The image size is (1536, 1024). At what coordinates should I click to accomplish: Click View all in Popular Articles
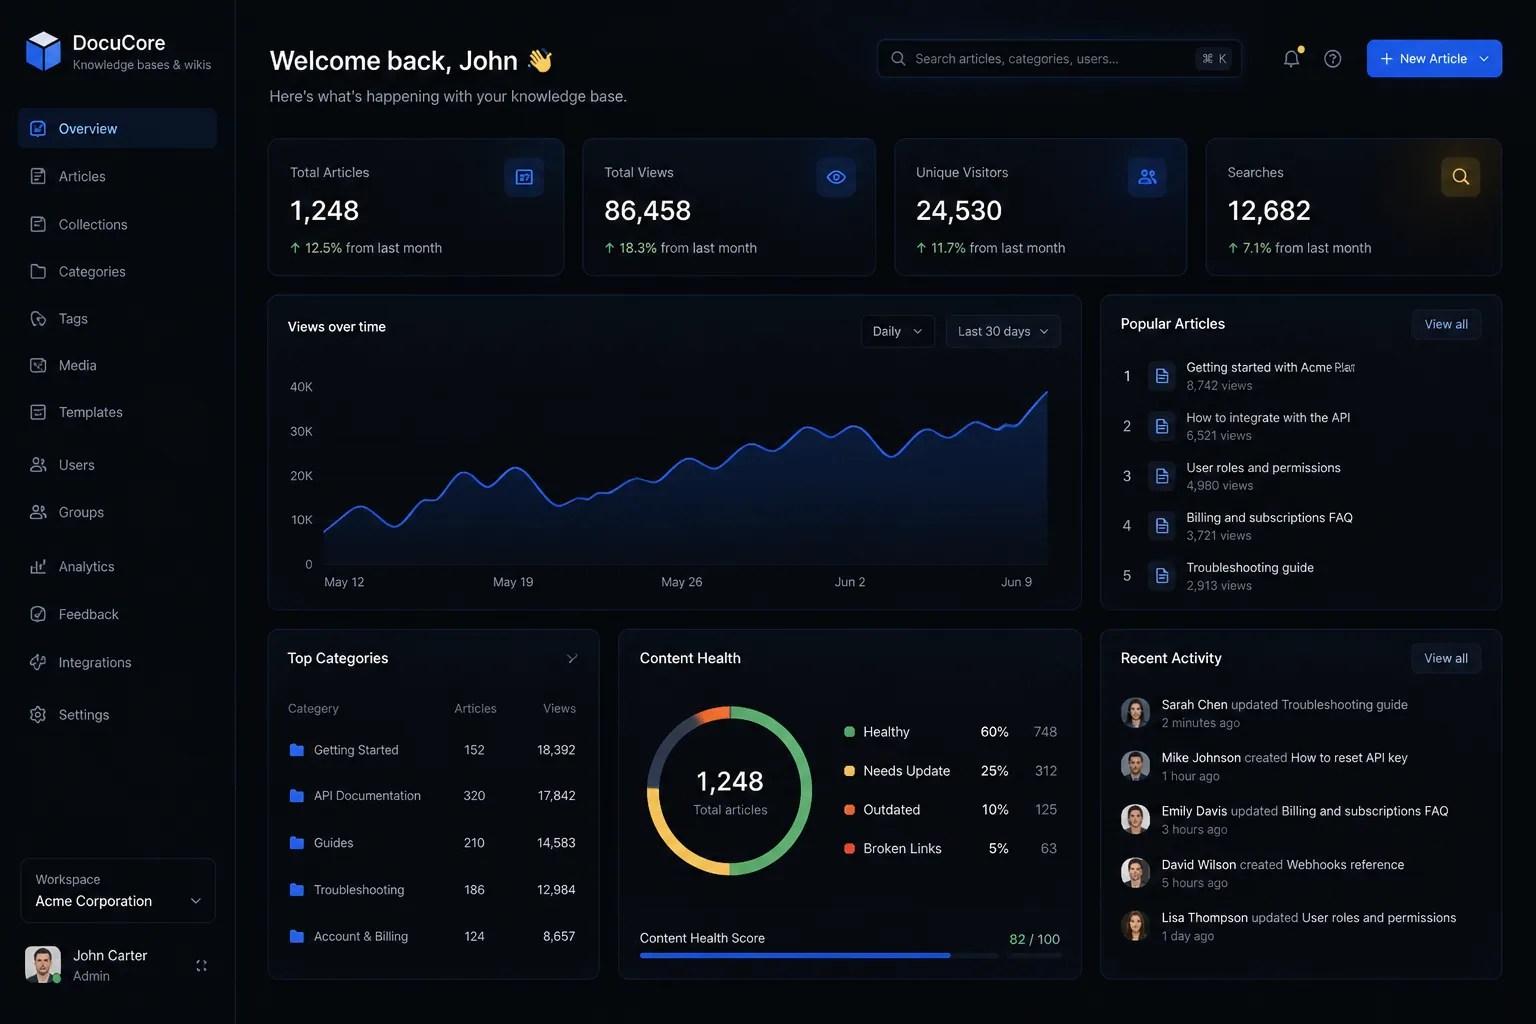tap(1446, 324)
